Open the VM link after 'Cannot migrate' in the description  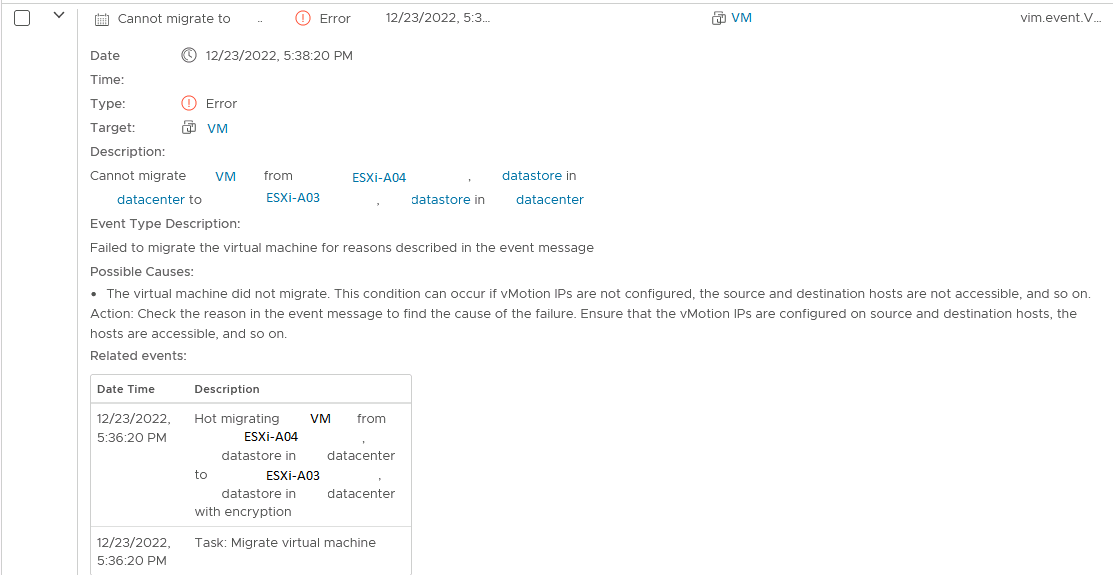(x=225, y=177)
